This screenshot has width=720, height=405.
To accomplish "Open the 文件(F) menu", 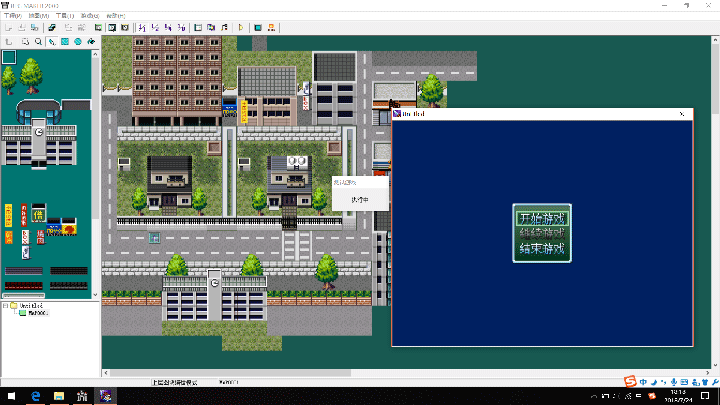I will (12, 16).
